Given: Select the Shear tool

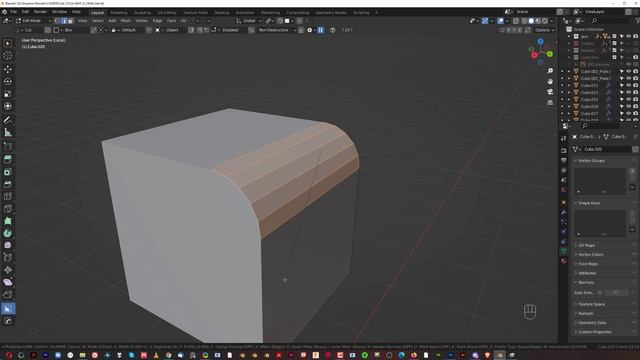Looking at the screenshot, I should click(8, 282).
